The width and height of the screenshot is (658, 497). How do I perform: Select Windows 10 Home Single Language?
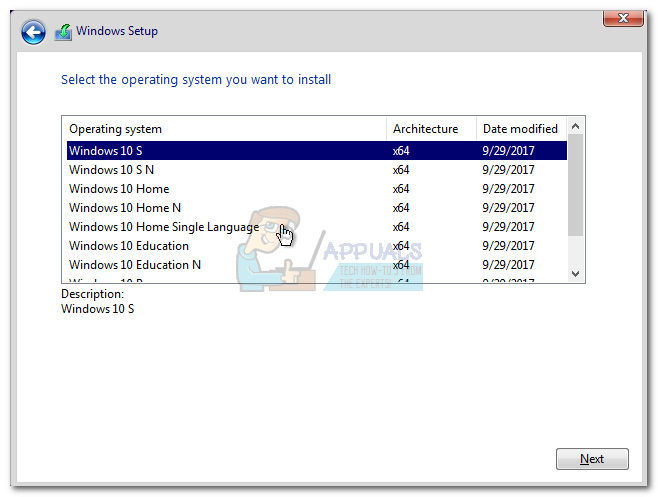tap(317, 227)
